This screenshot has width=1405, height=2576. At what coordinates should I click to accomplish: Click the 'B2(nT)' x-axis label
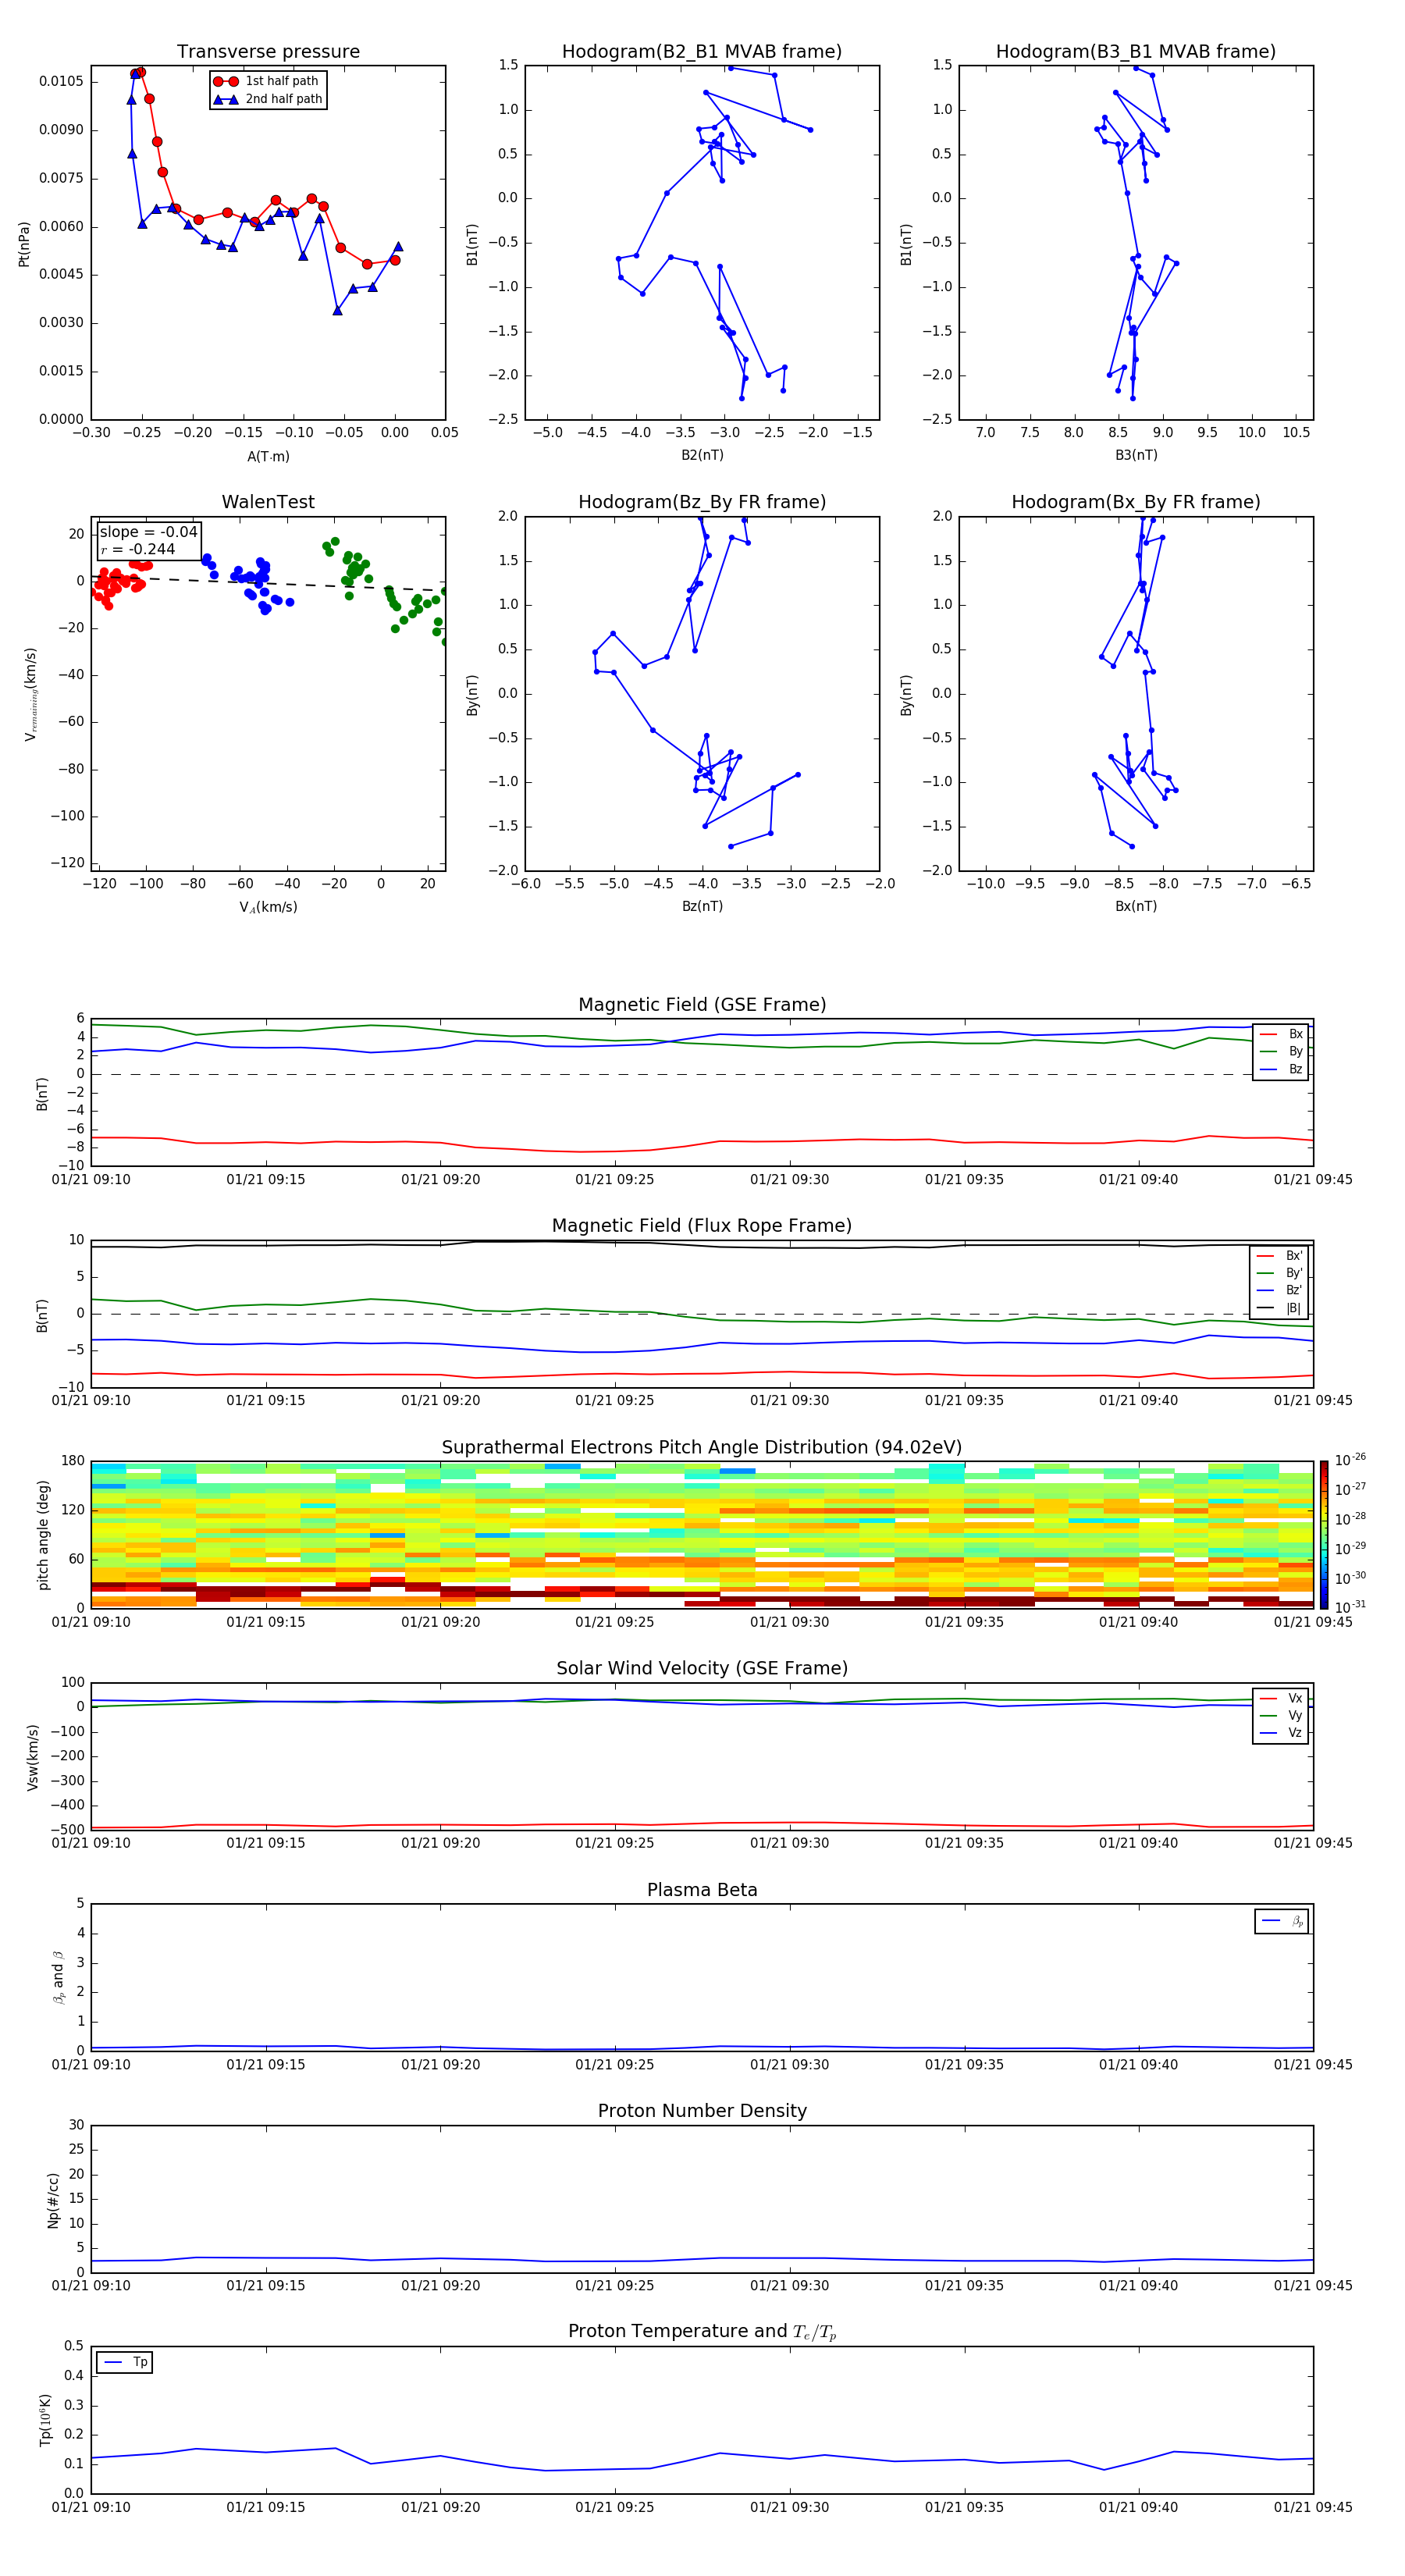click(x=702, y=455)
